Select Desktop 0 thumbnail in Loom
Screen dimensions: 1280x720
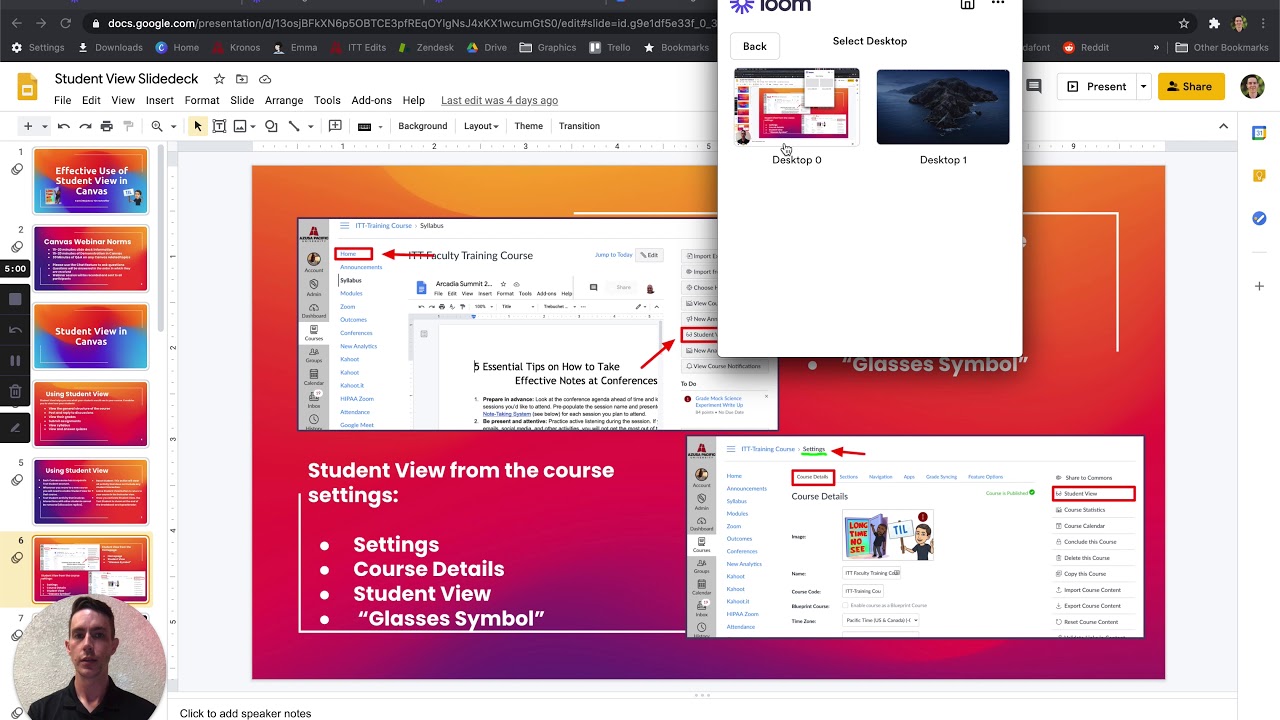(x=797, y=107)
